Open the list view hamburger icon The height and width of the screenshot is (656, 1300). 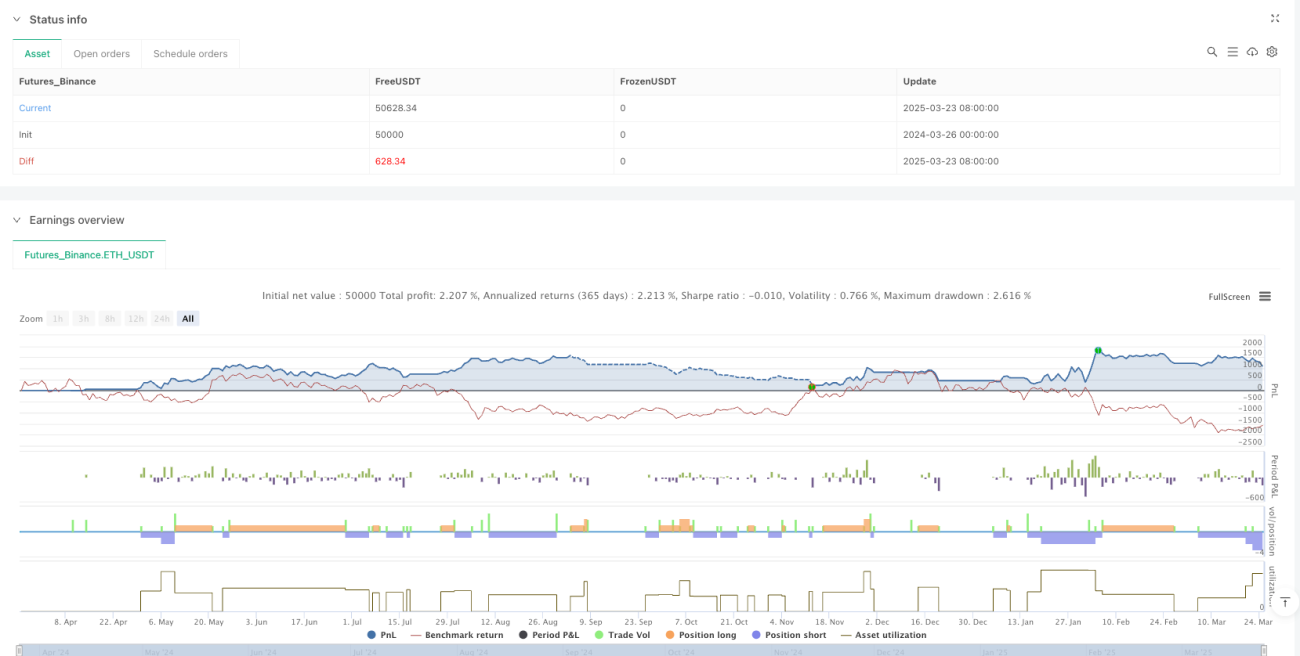(1232, 52)
